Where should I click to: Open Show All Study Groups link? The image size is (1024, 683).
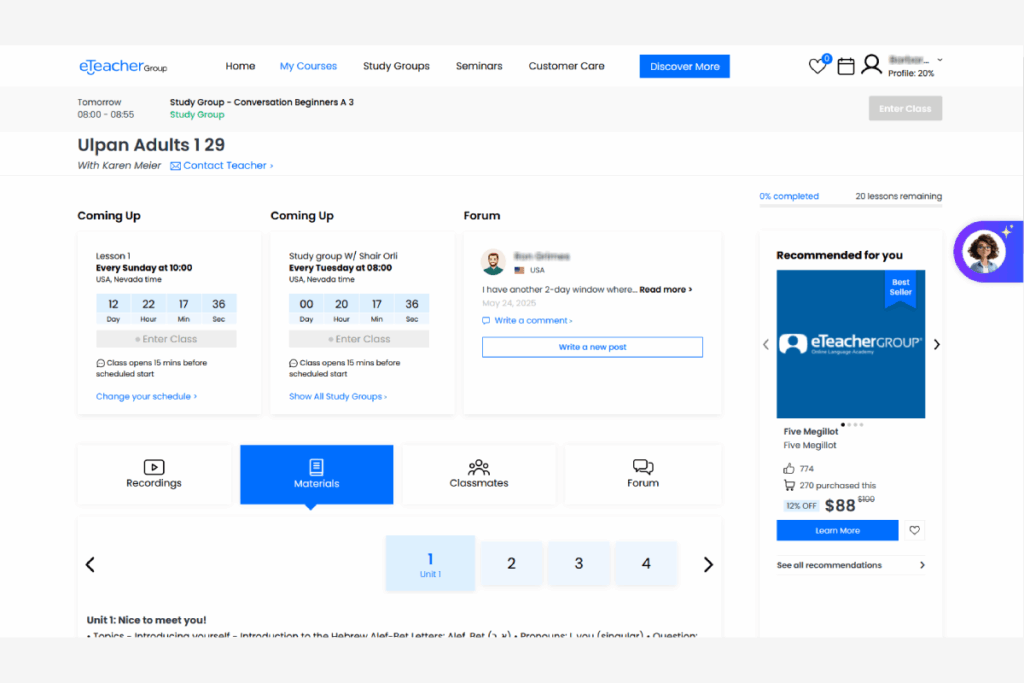[338, 396]
